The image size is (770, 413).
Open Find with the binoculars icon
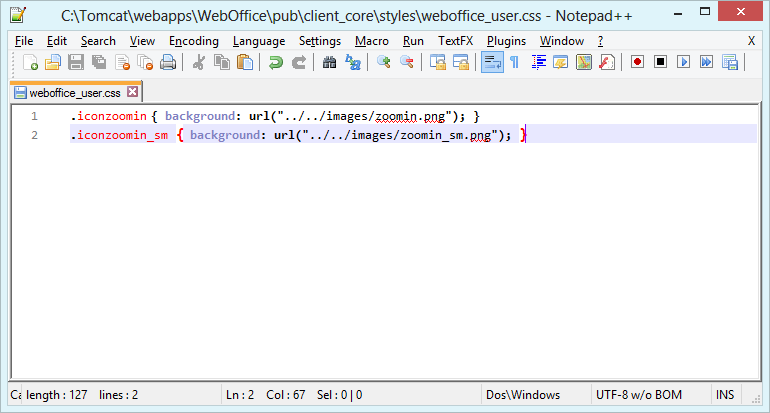330,62
